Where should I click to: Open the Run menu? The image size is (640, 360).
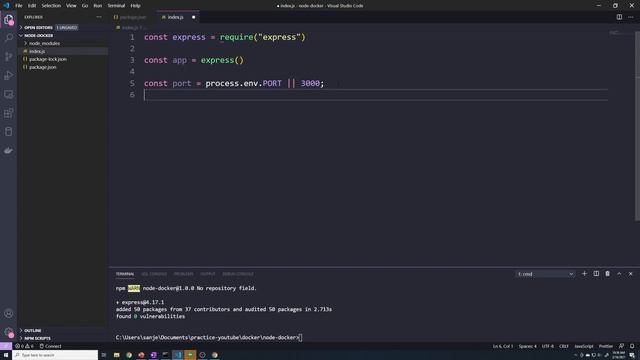pos(98,6)
